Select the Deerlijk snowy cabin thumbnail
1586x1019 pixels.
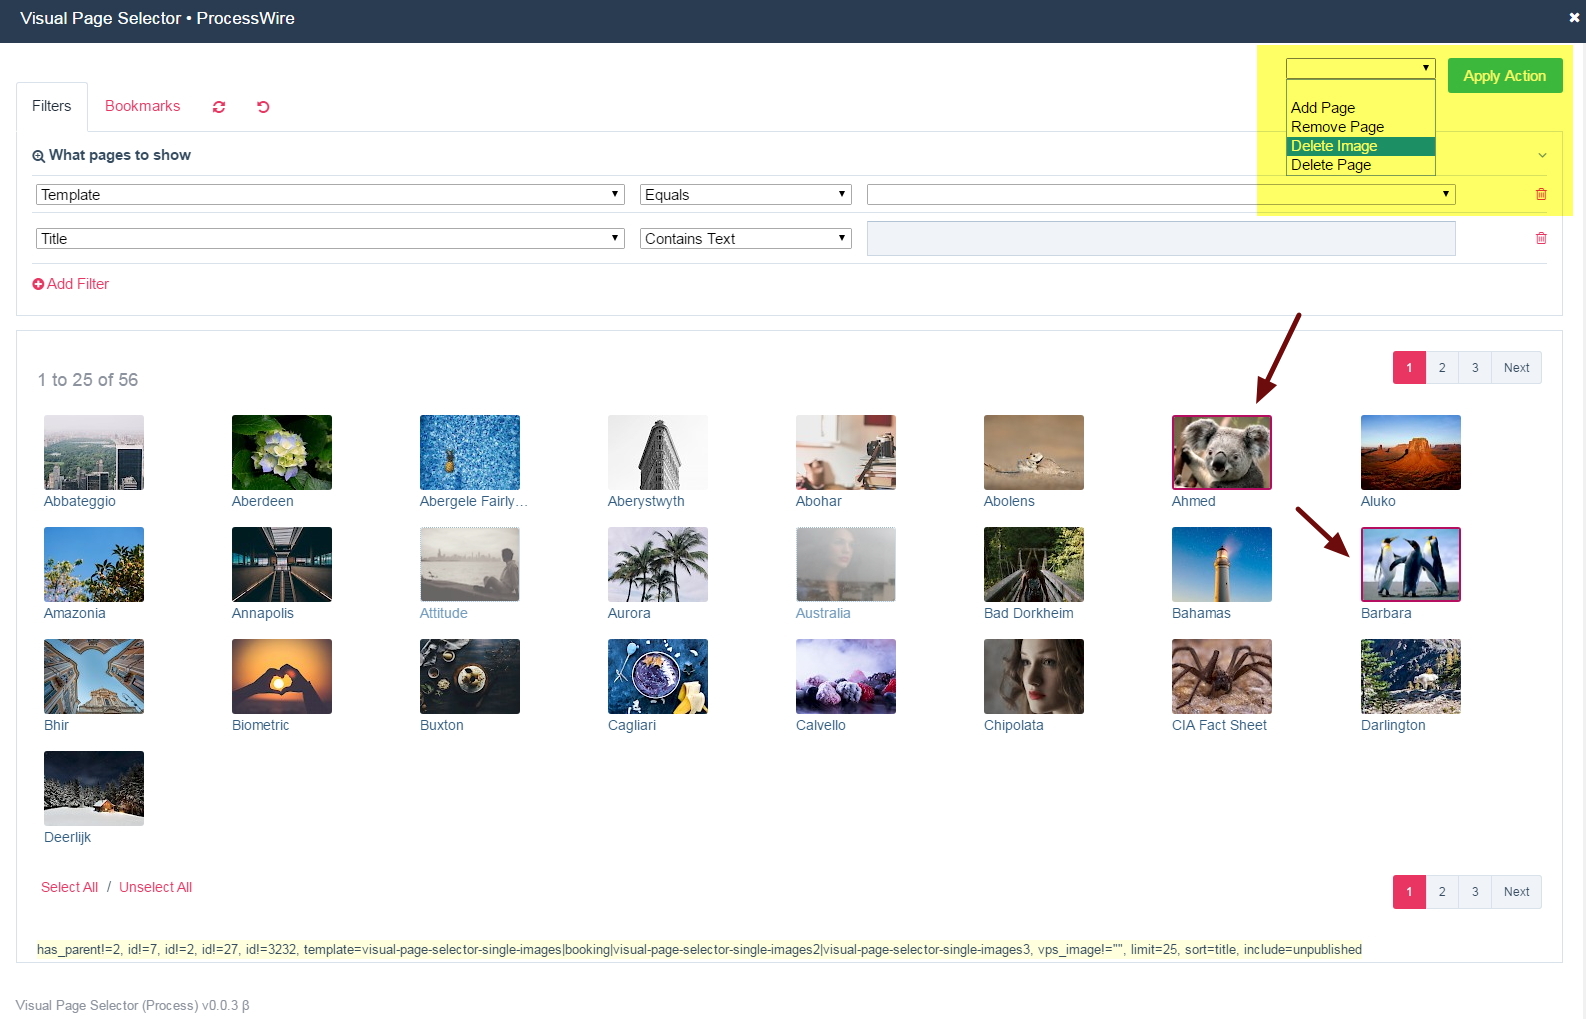click(x=94, y=788)
